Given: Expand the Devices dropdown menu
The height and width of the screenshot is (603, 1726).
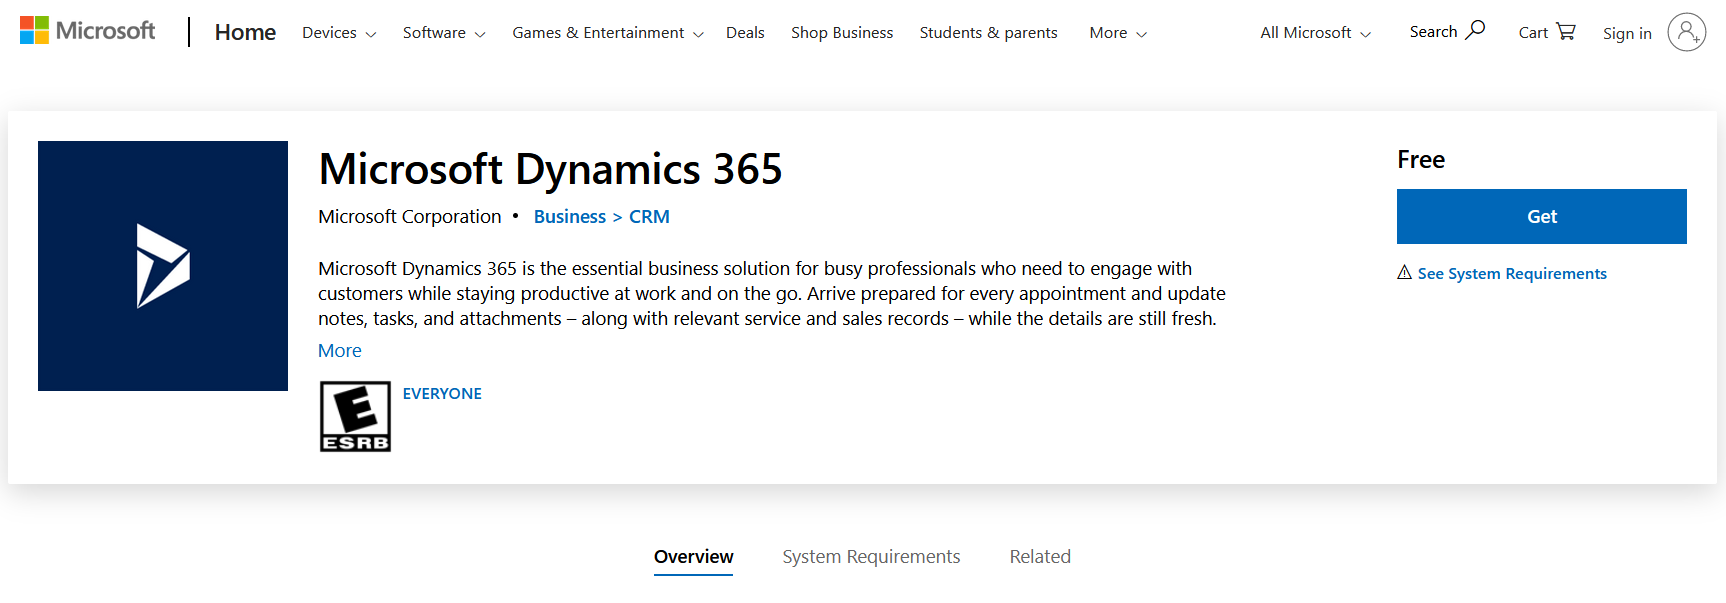Looking at the screenshot, I should pyautogui.click(x=339, y=33).
